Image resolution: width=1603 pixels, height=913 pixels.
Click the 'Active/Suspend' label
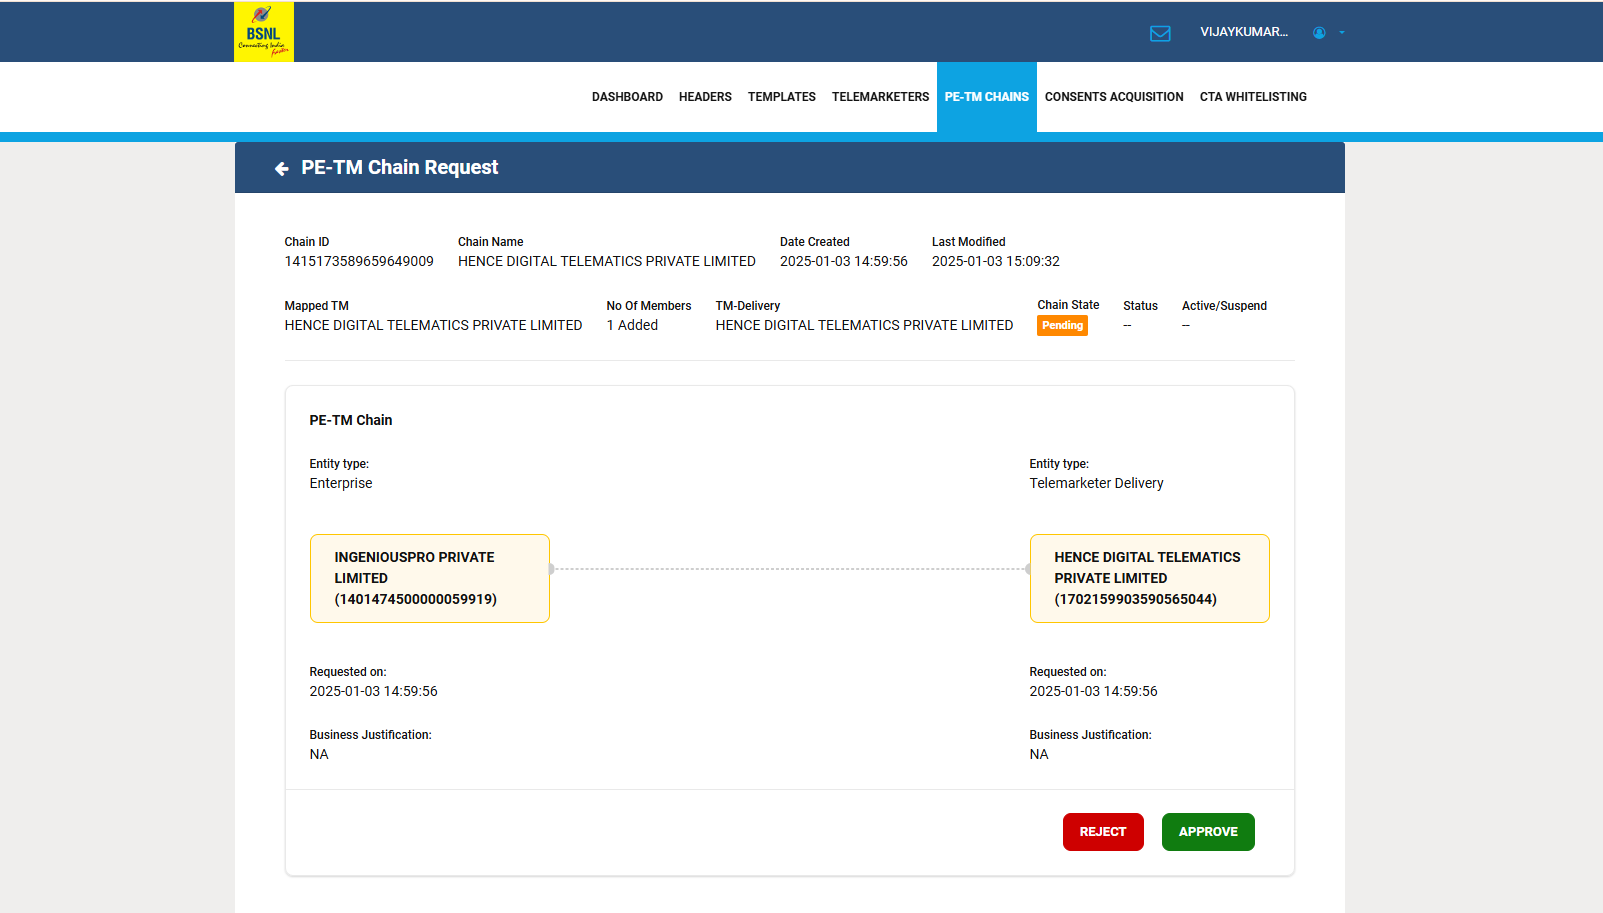click(x=1224, y=306)
